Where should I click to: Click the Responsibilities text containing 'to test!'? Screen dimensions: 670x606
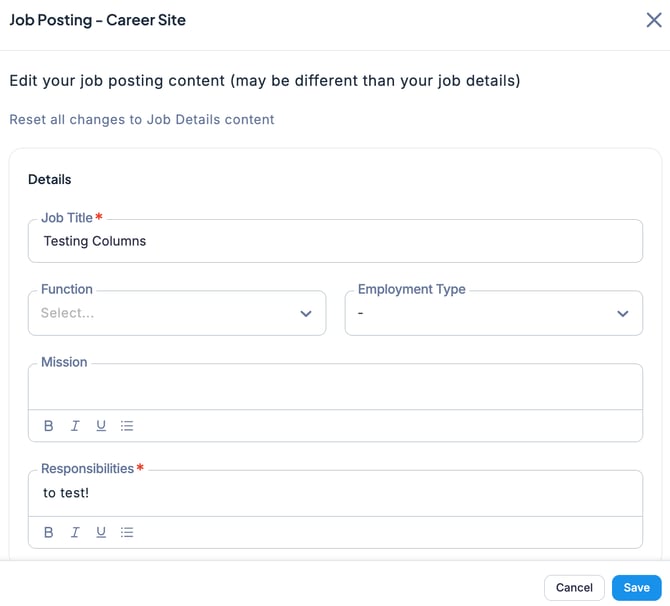(x=66, y=493)
